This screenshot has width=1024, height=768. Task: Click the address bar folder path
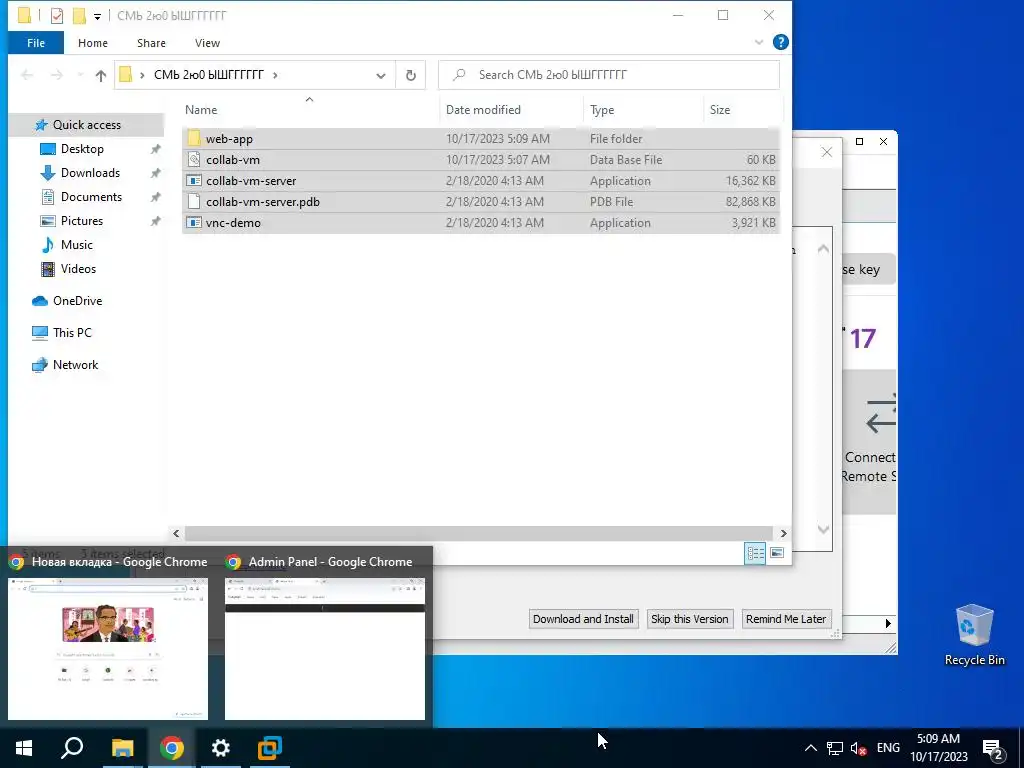pos(209,75)
